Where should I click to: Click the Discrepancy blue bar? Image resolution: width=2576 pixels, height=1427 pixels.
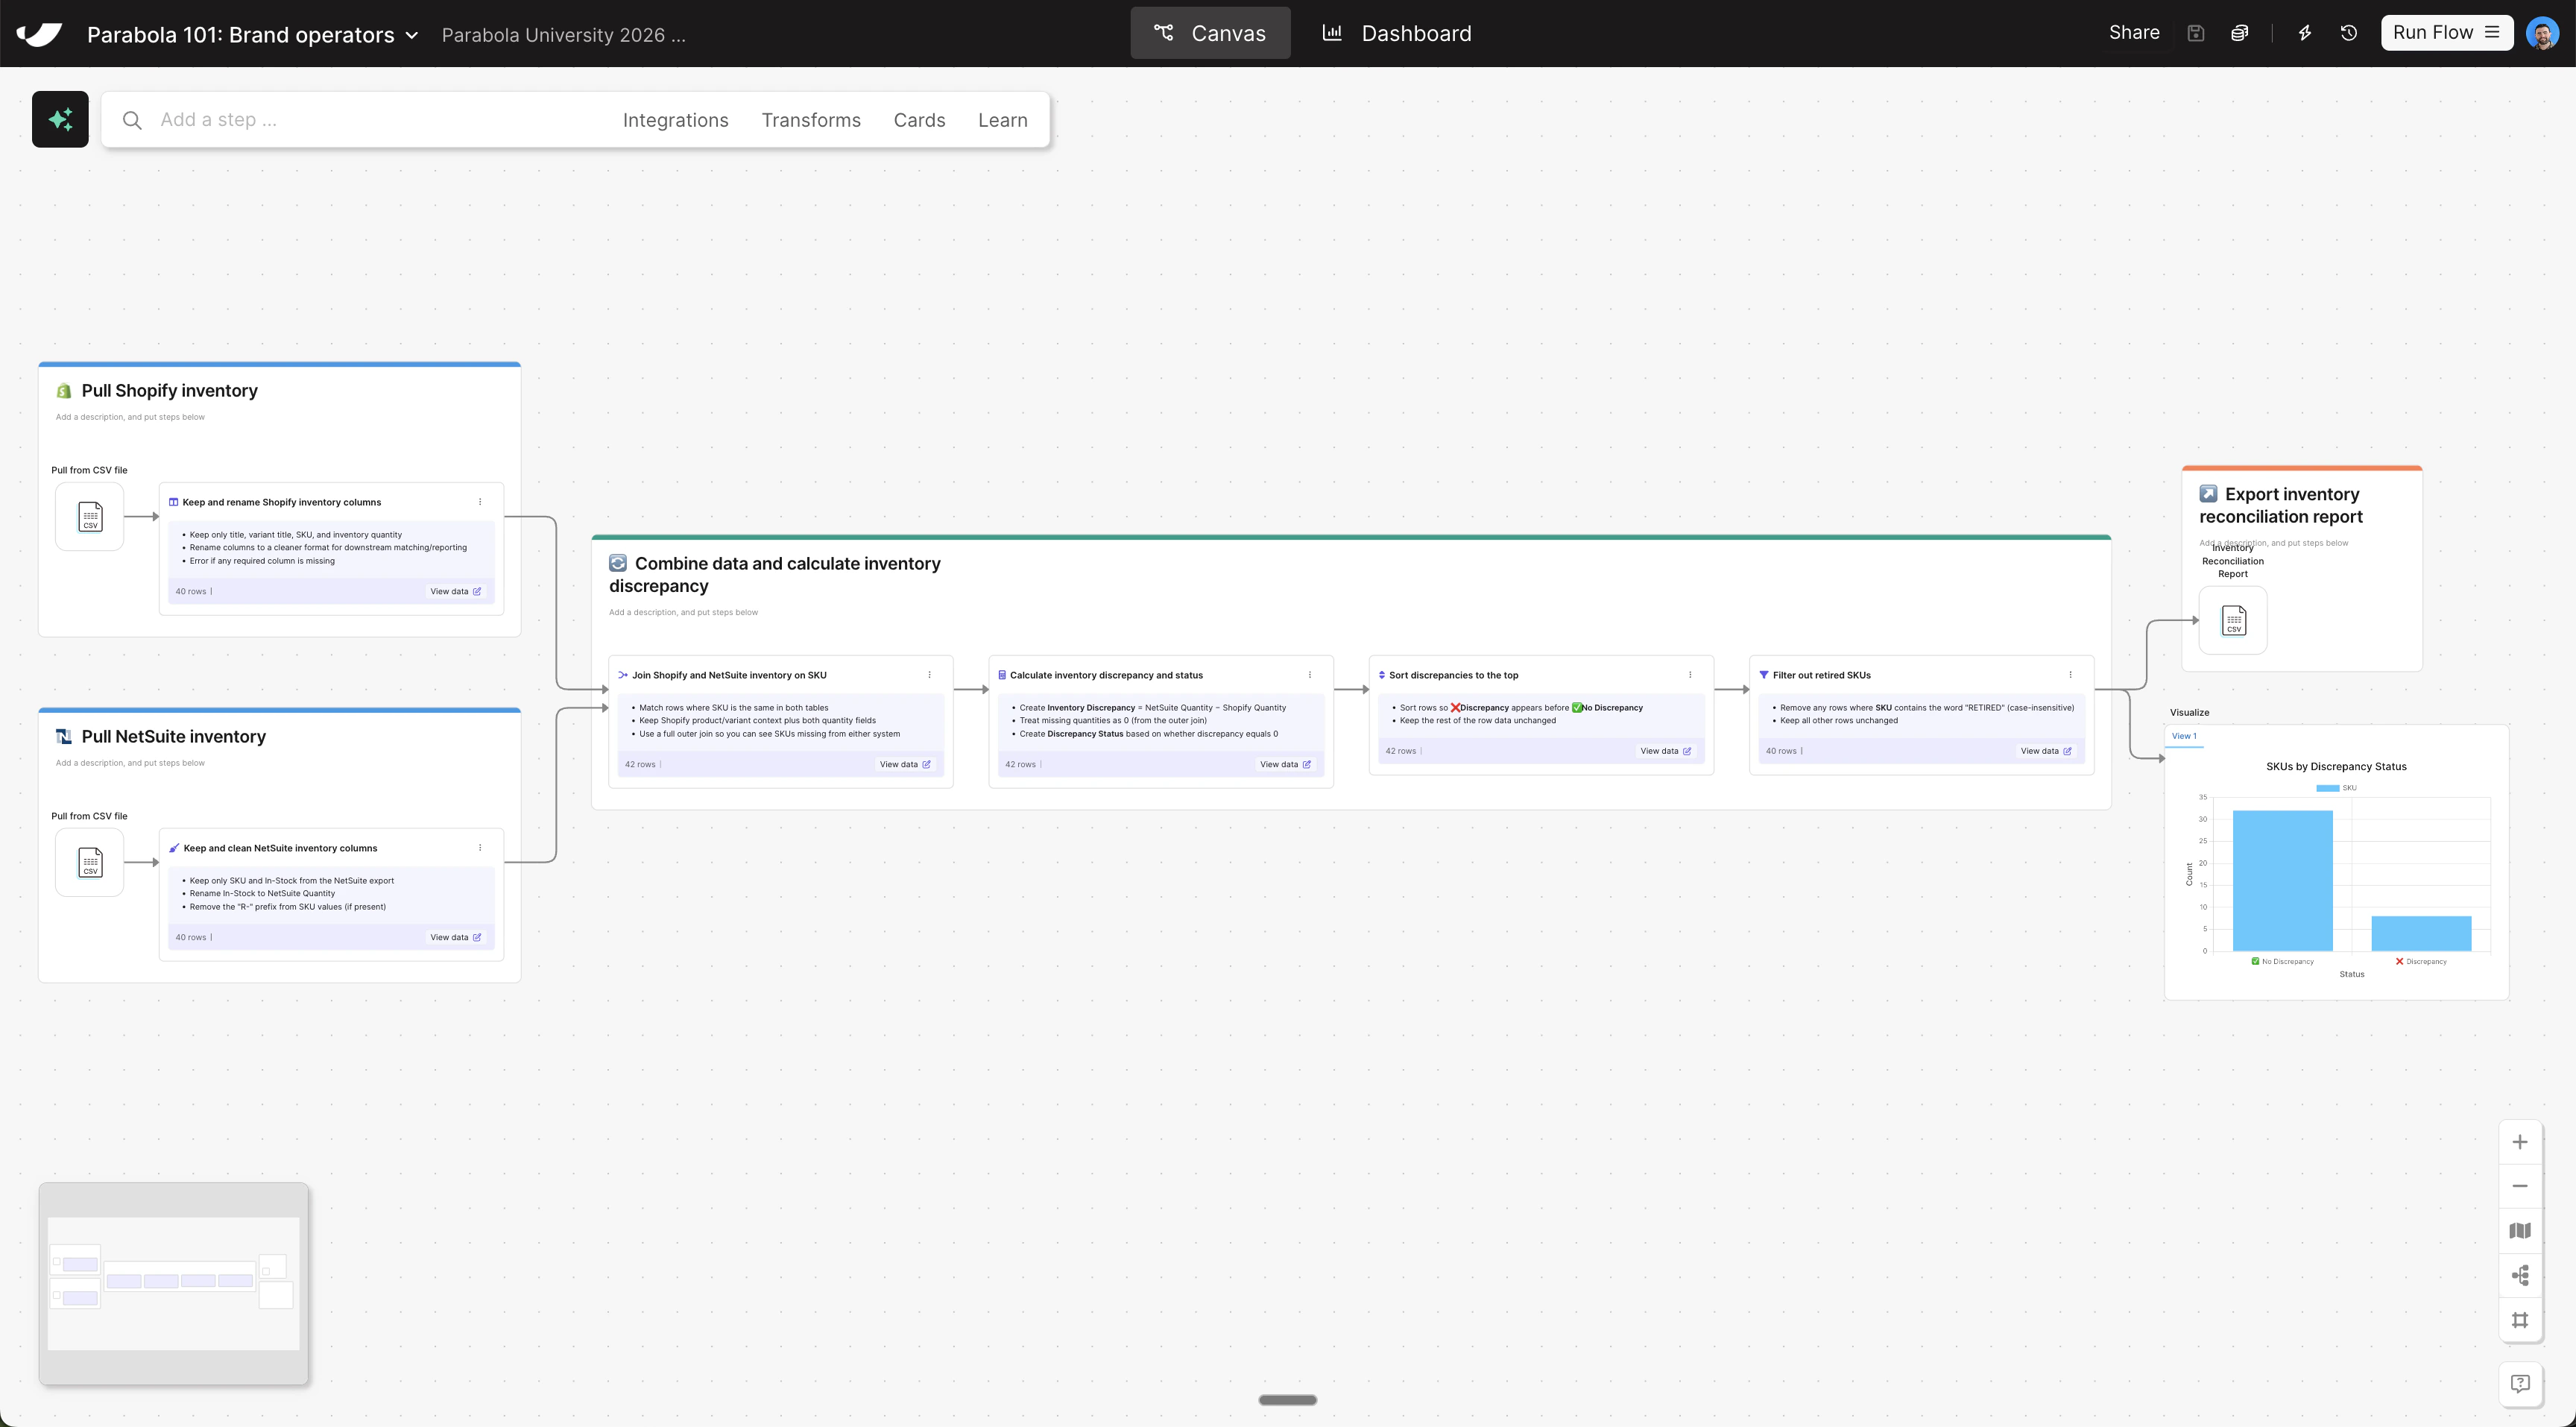2421,934
